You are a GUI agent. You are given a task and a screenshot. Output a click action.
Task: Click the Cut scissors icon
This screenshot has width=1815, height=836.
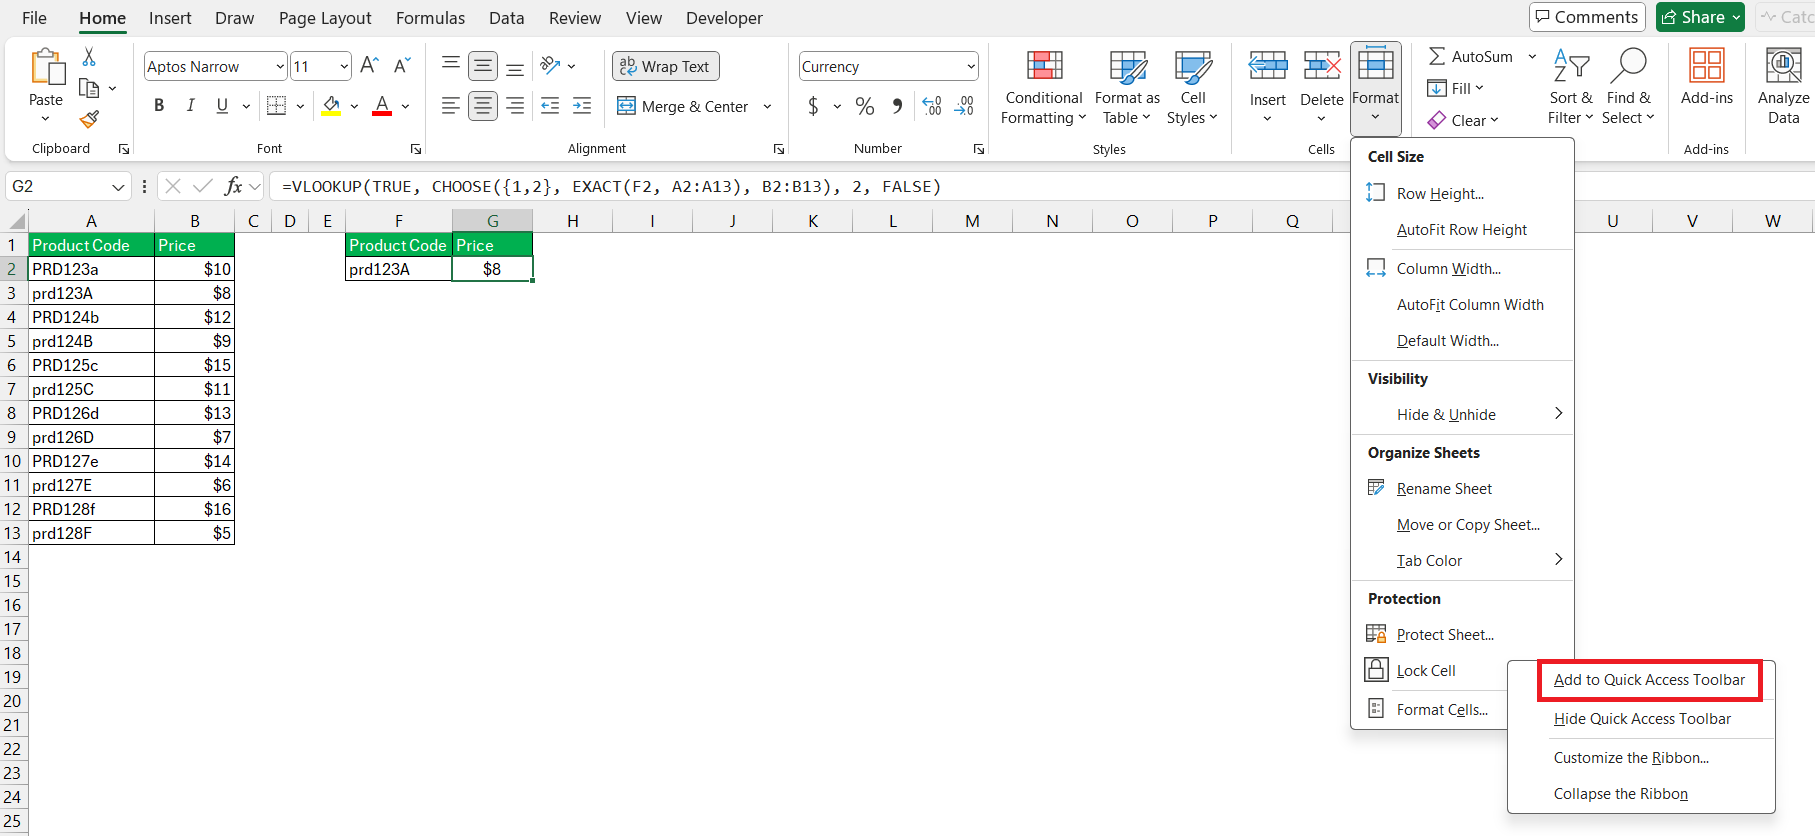pos(89,57)
